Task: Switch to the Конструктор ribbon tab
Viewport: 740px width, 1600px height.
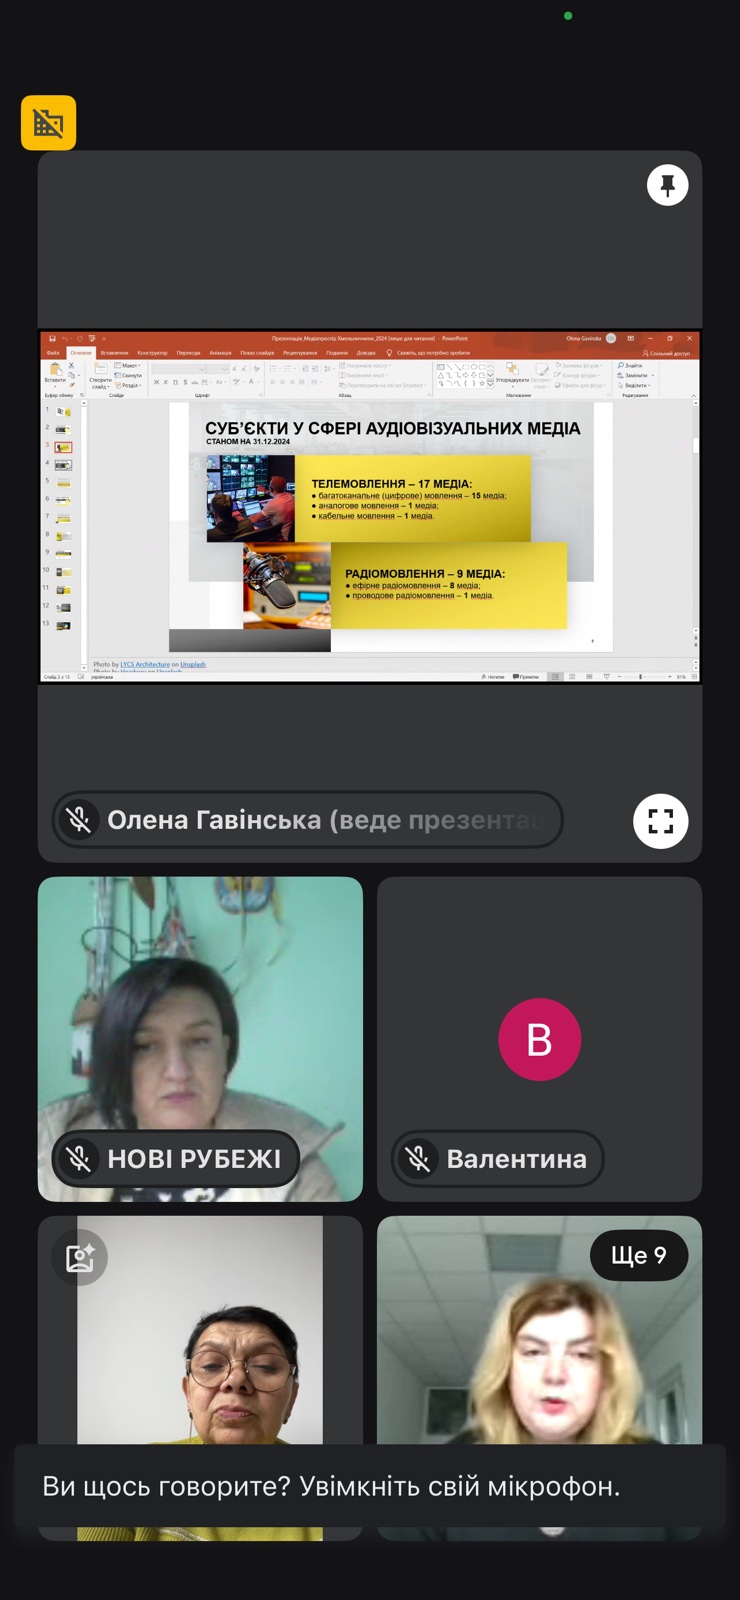Action: 152,353
